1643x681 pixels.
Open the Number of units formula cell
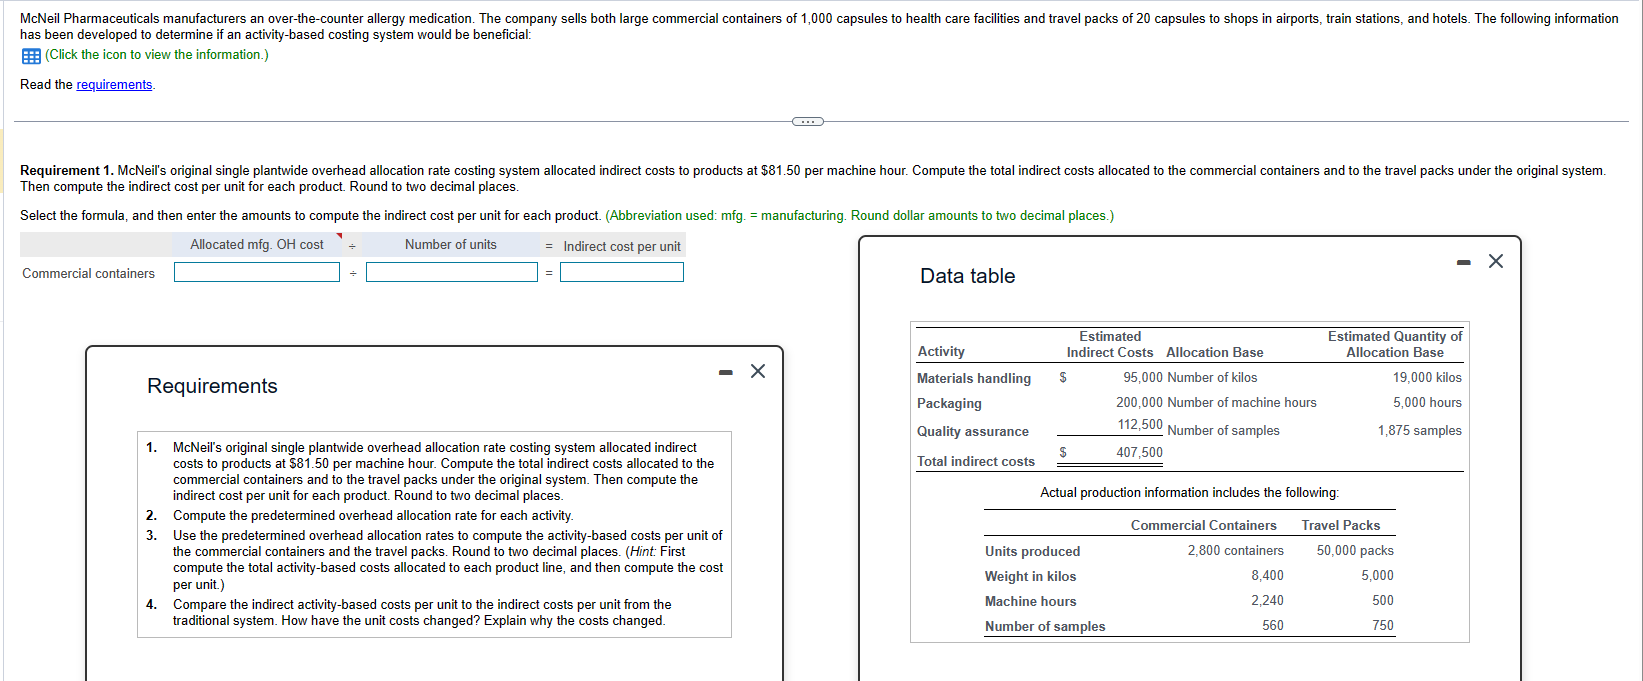pyautogui.click(x=451, y=245)
